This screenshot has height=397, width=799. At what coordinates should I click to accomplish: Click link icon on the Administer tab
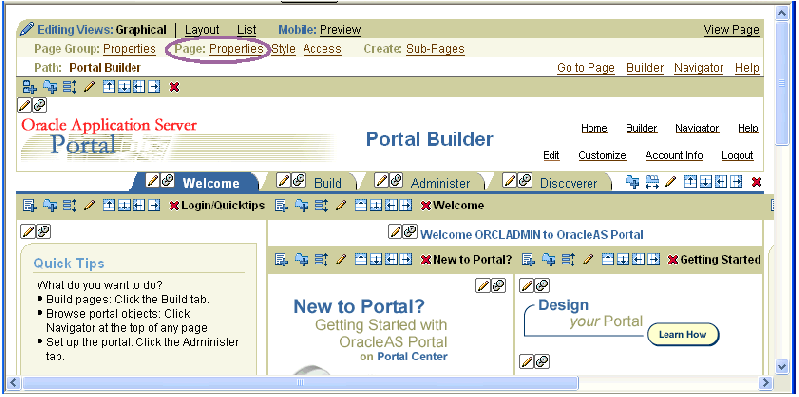click(396, 180)
